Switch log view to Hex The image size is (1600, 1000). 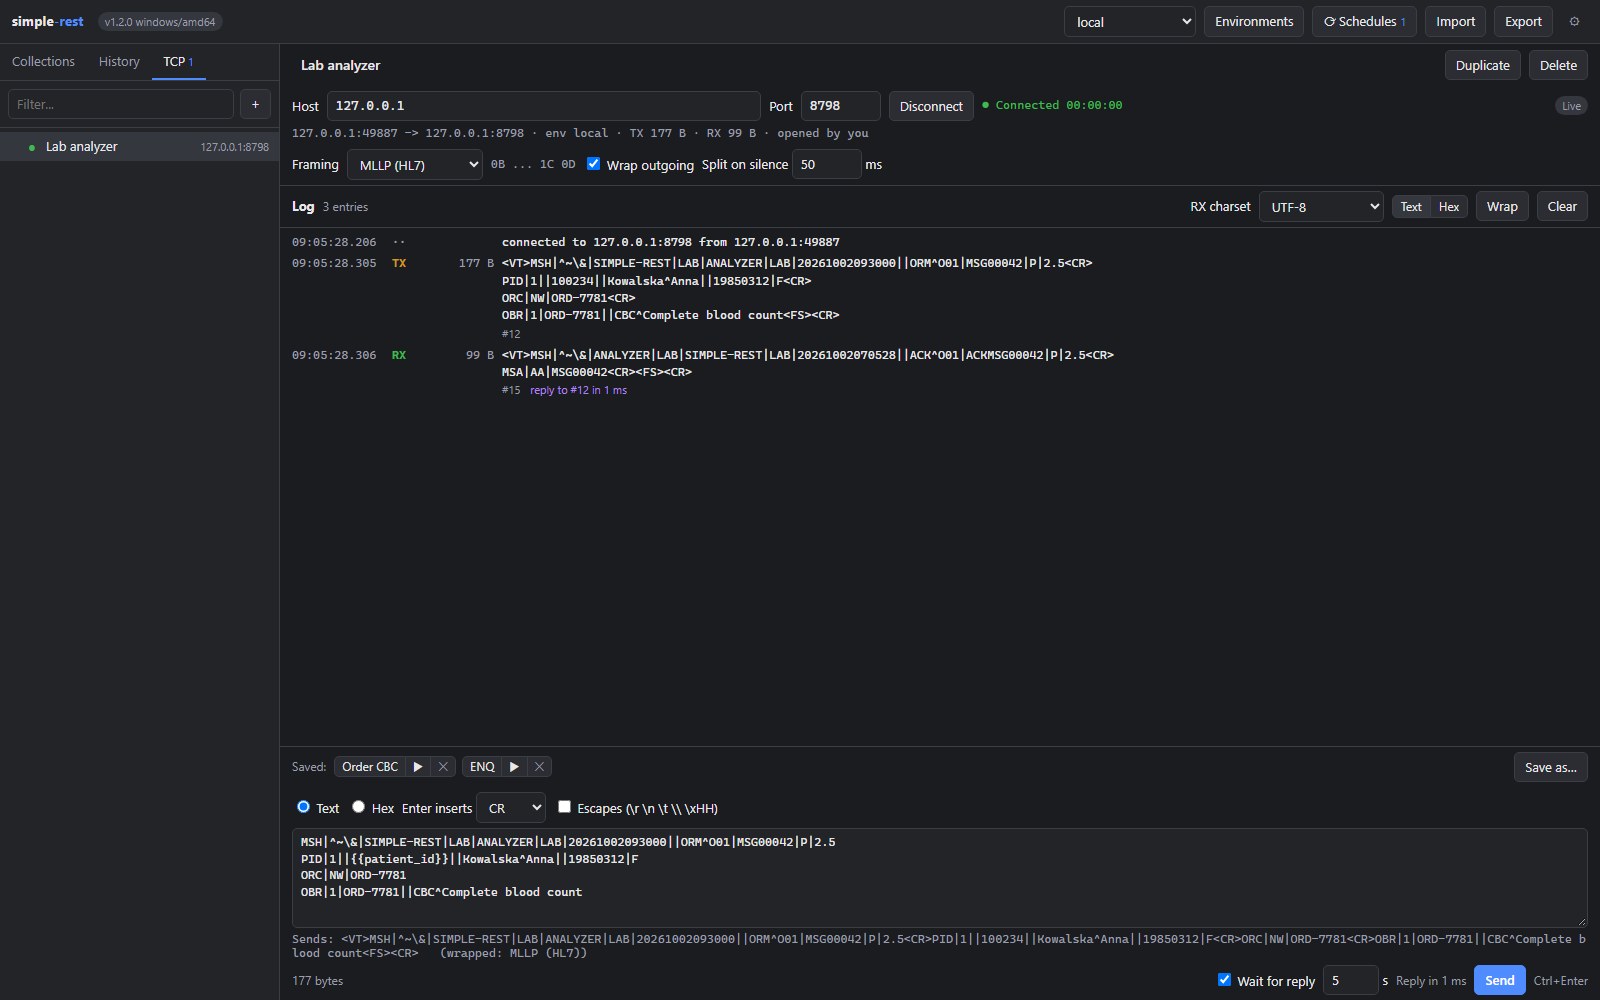click(x=1449, y=207)
